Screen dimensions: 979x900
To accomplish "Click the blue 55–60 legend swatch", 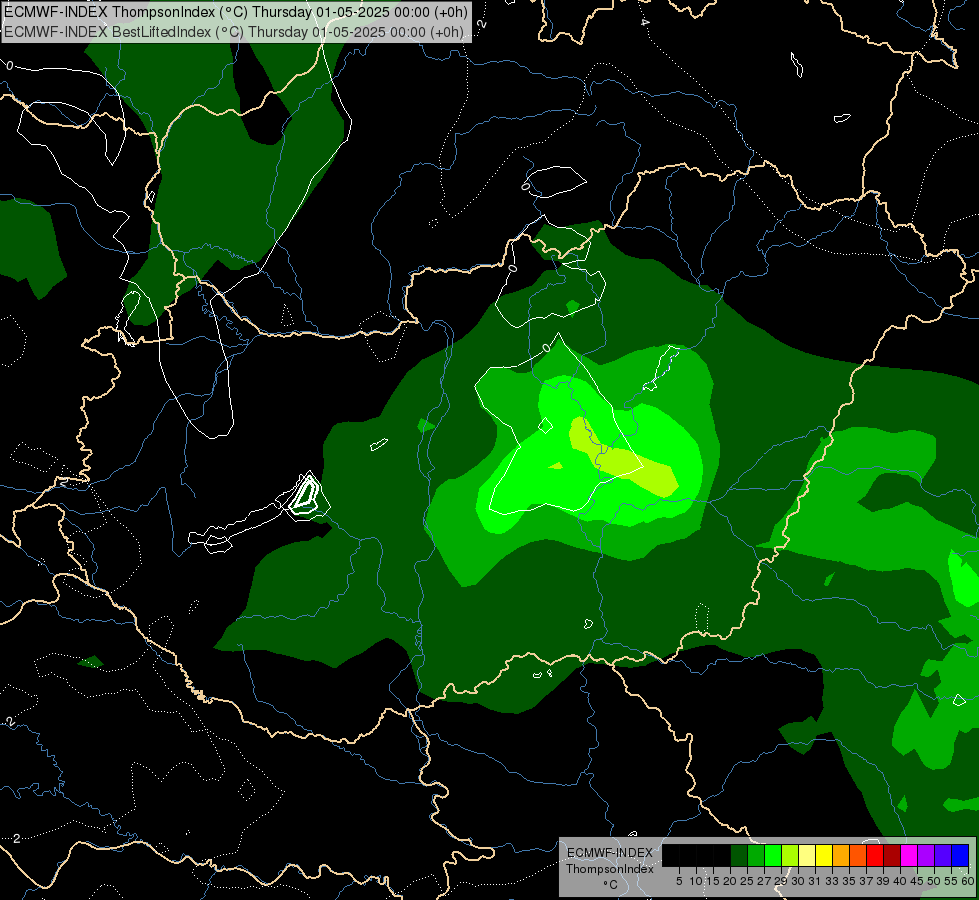I will tap(960, 855).
